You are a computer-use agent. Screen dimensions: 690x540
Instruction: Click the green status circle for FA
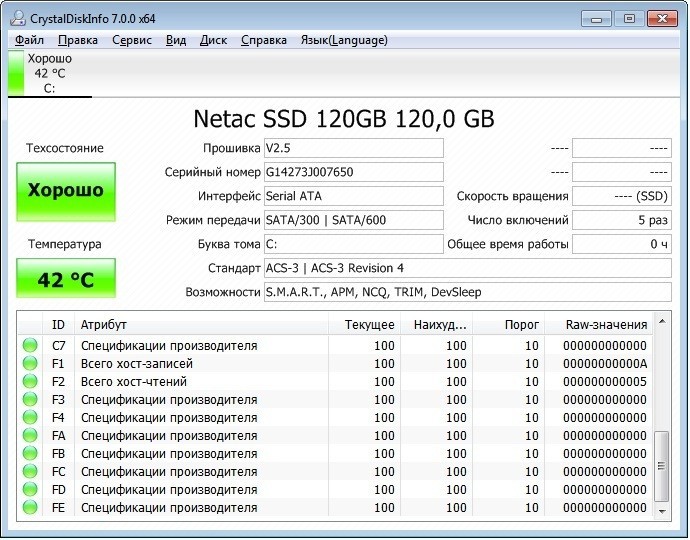point(30,436)
